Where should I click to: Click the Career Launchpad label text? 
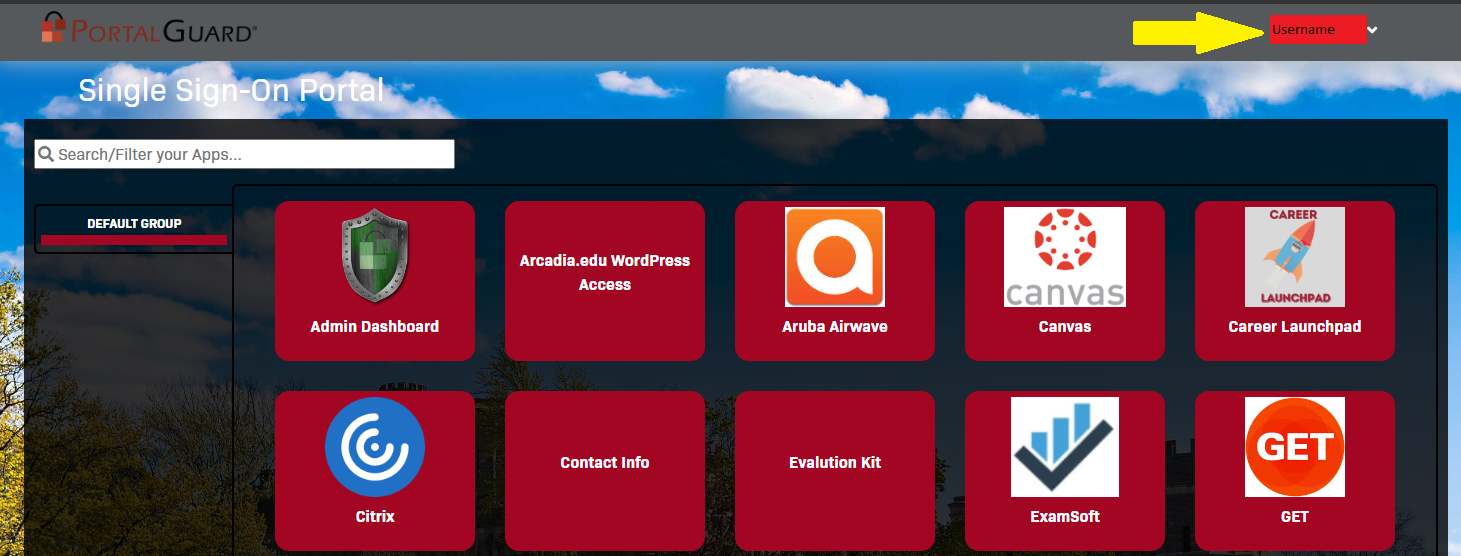pyautogui.click(x=1295, y=327)
